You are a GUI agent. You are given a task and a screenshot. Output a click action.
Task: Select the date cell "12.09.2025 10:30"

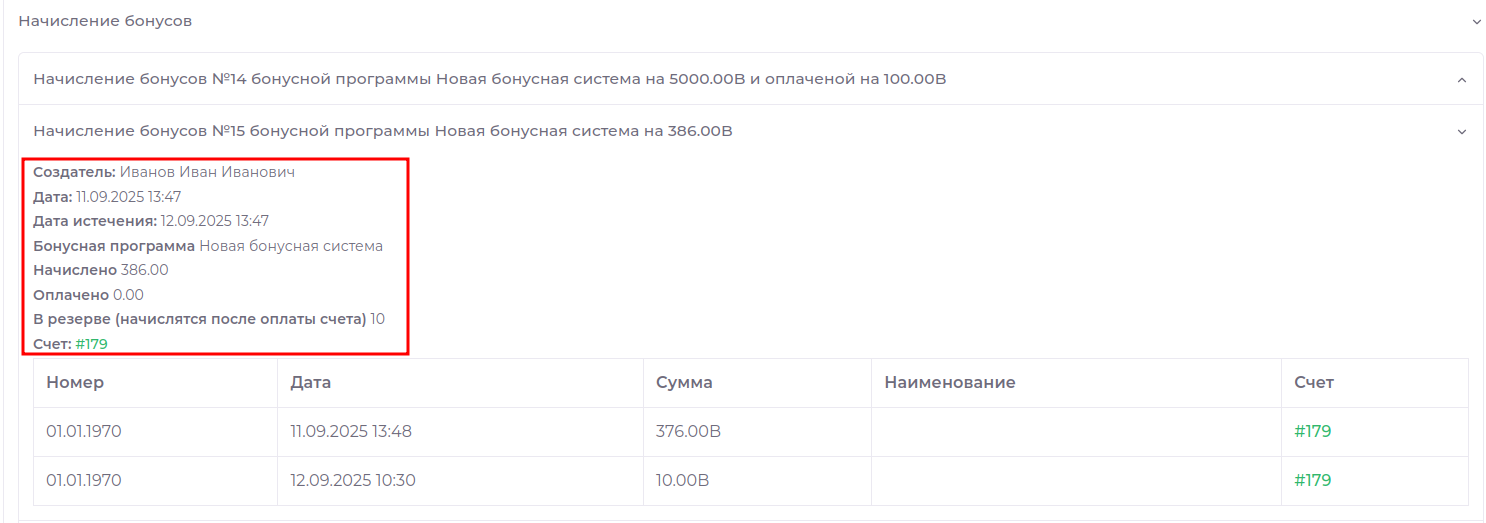(x=352, y=481)
